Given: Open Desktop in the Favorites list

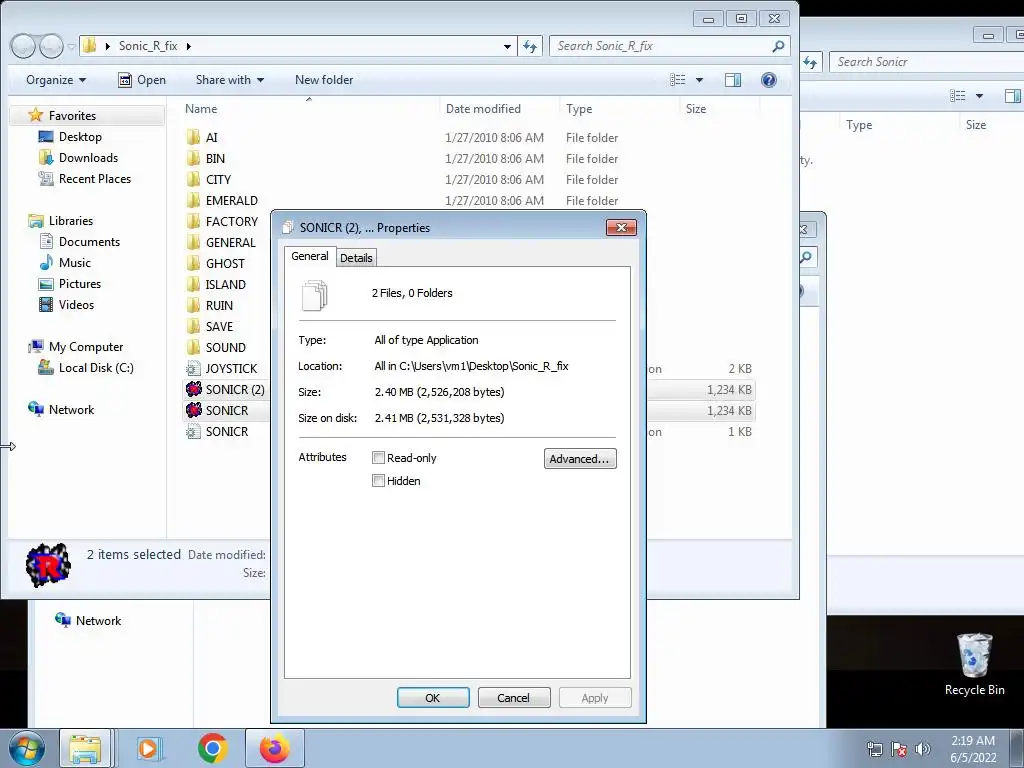Looking at the screenshot, I should click(80, 136).
